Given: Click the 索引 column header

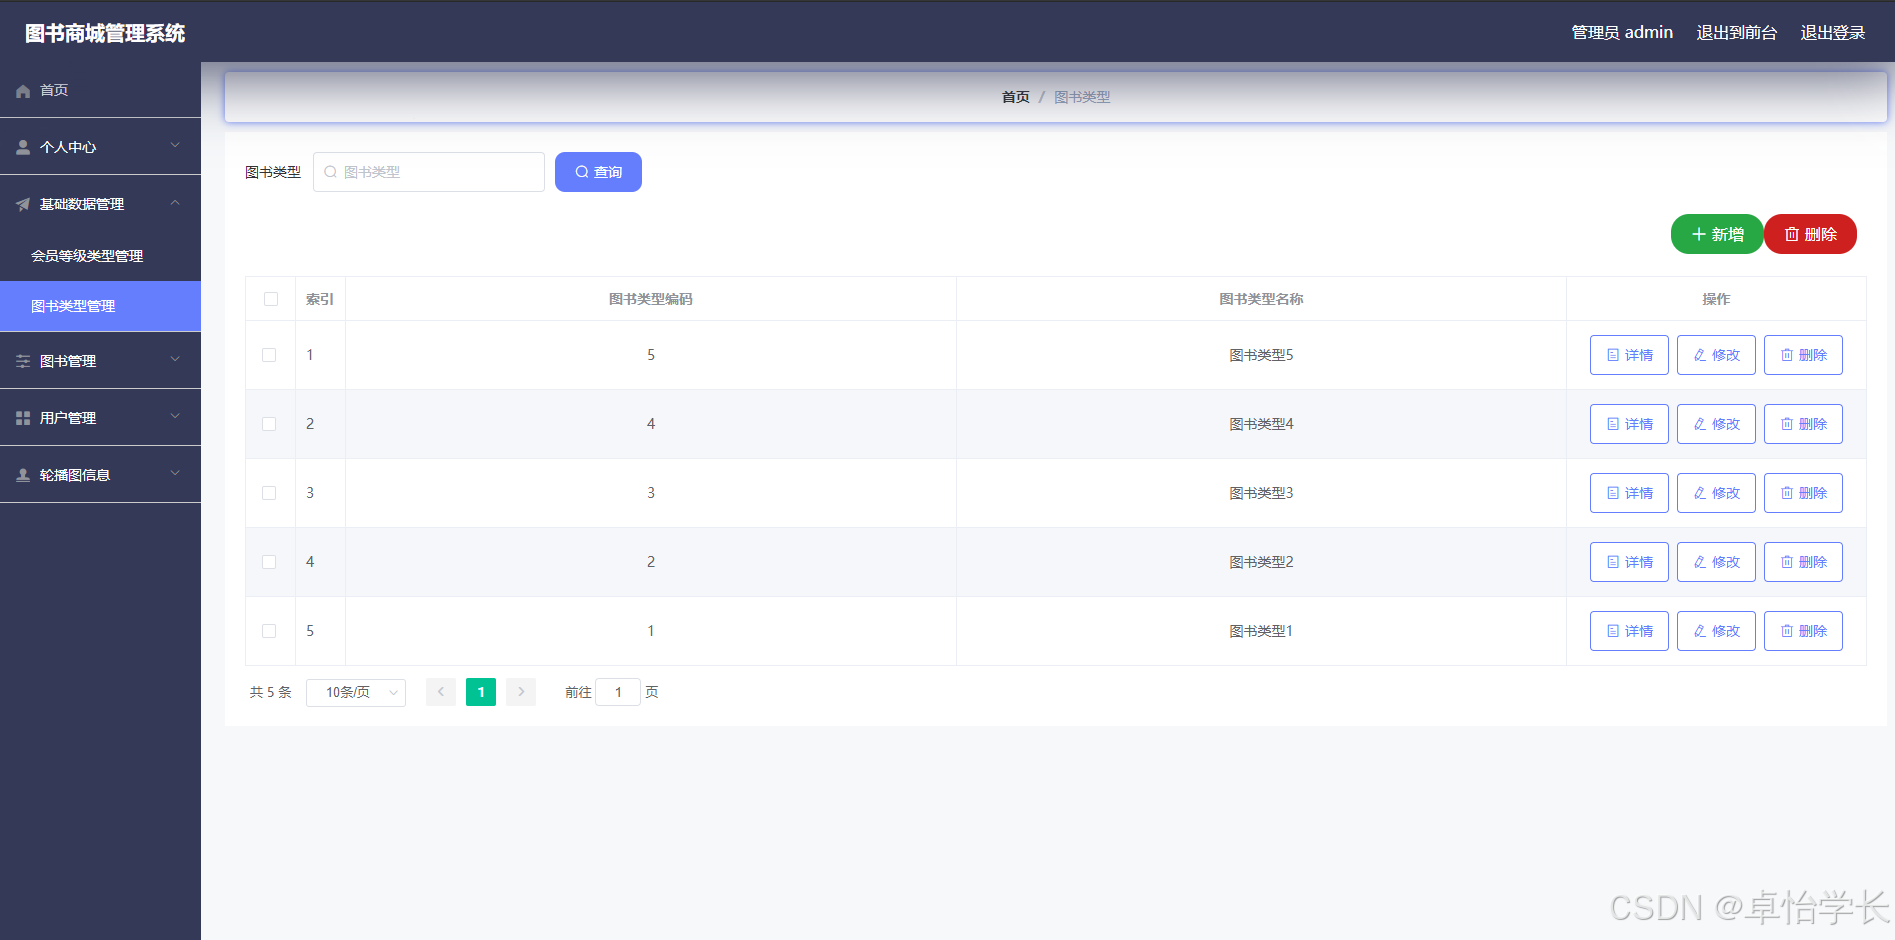Looking at the screenshot, I should coord(320,299).
